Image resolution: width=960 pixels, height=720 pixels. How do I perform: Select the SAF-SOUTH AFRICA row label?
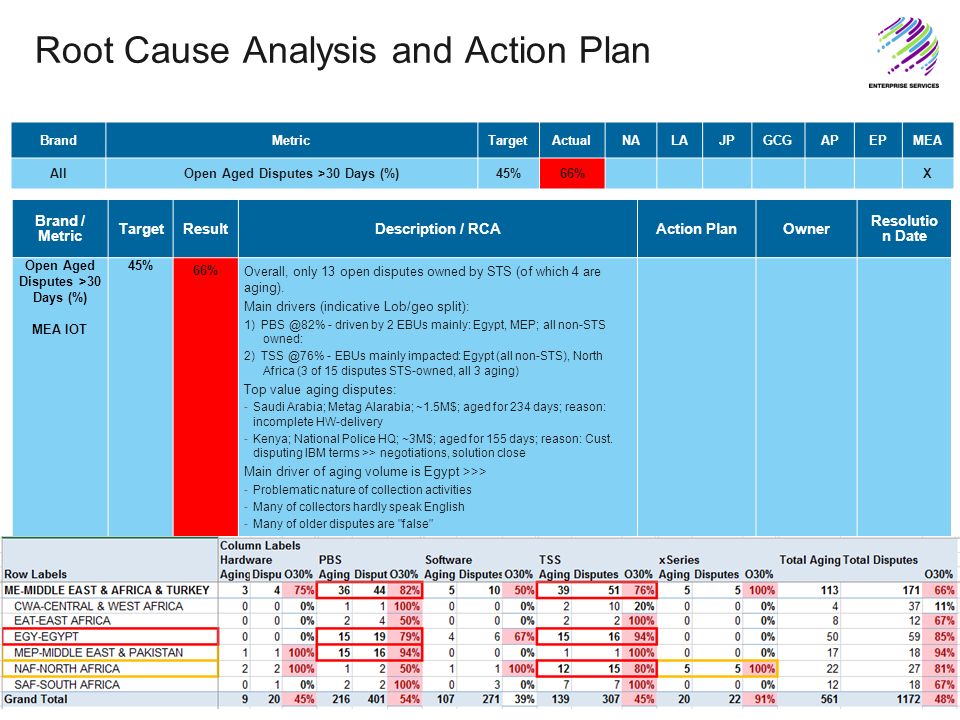click(67, 684)
